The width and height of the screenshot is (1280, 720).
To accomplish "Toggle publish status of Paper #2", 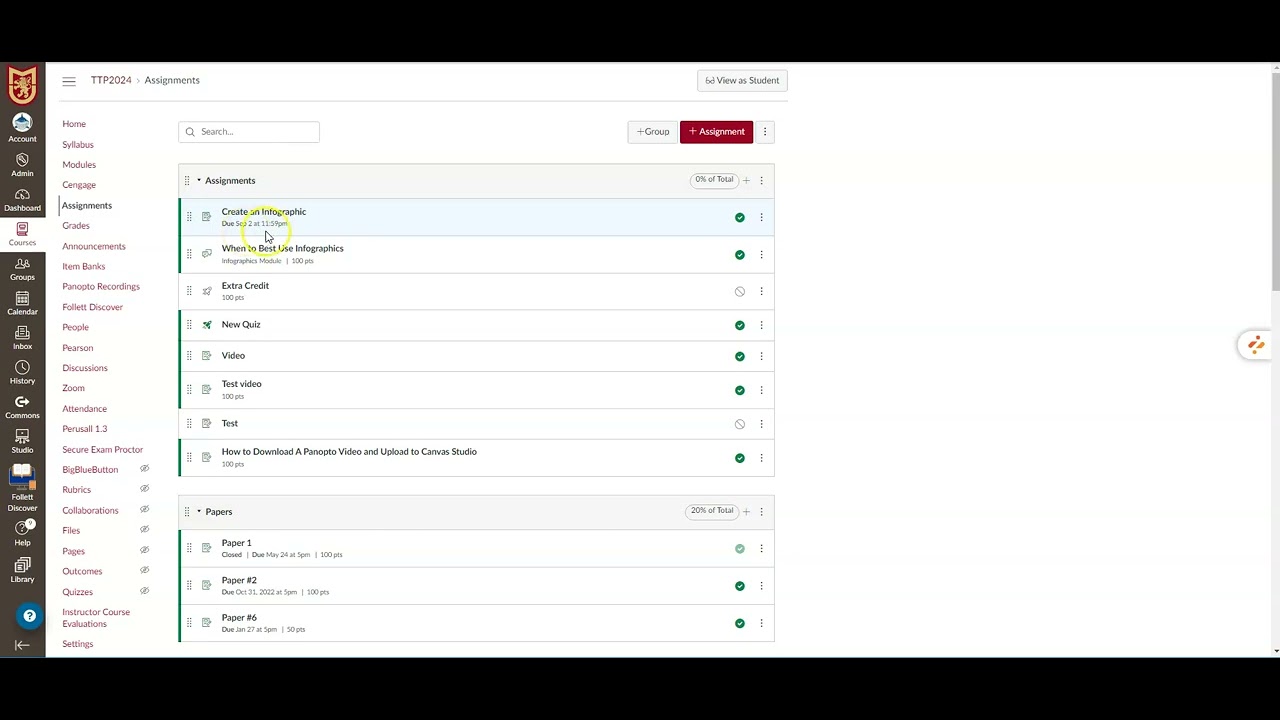I will point(740,586).
